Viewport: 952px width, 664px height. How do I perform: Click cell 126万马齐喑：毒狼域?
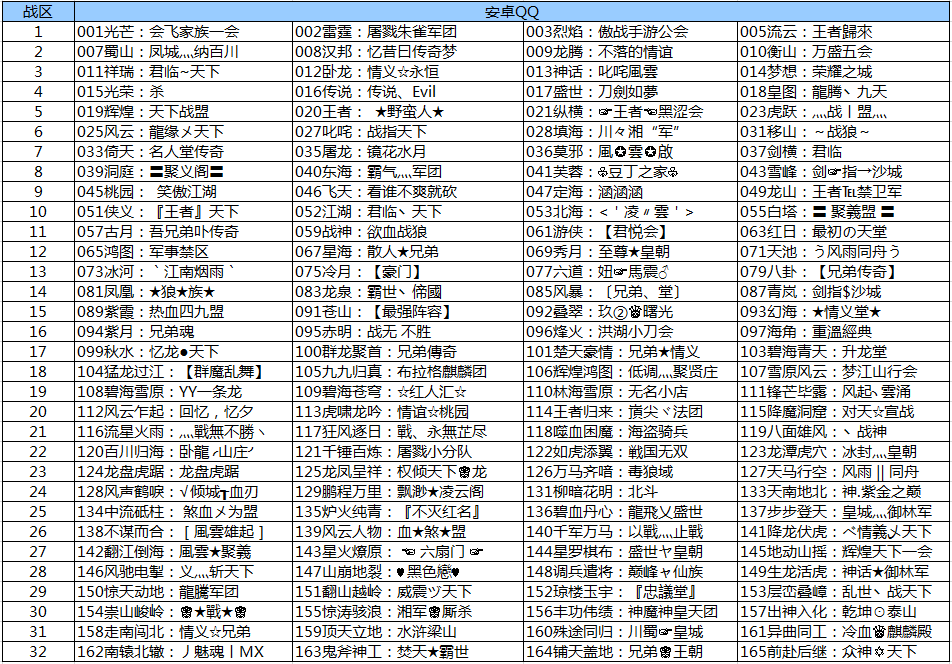tap(630, 472)
